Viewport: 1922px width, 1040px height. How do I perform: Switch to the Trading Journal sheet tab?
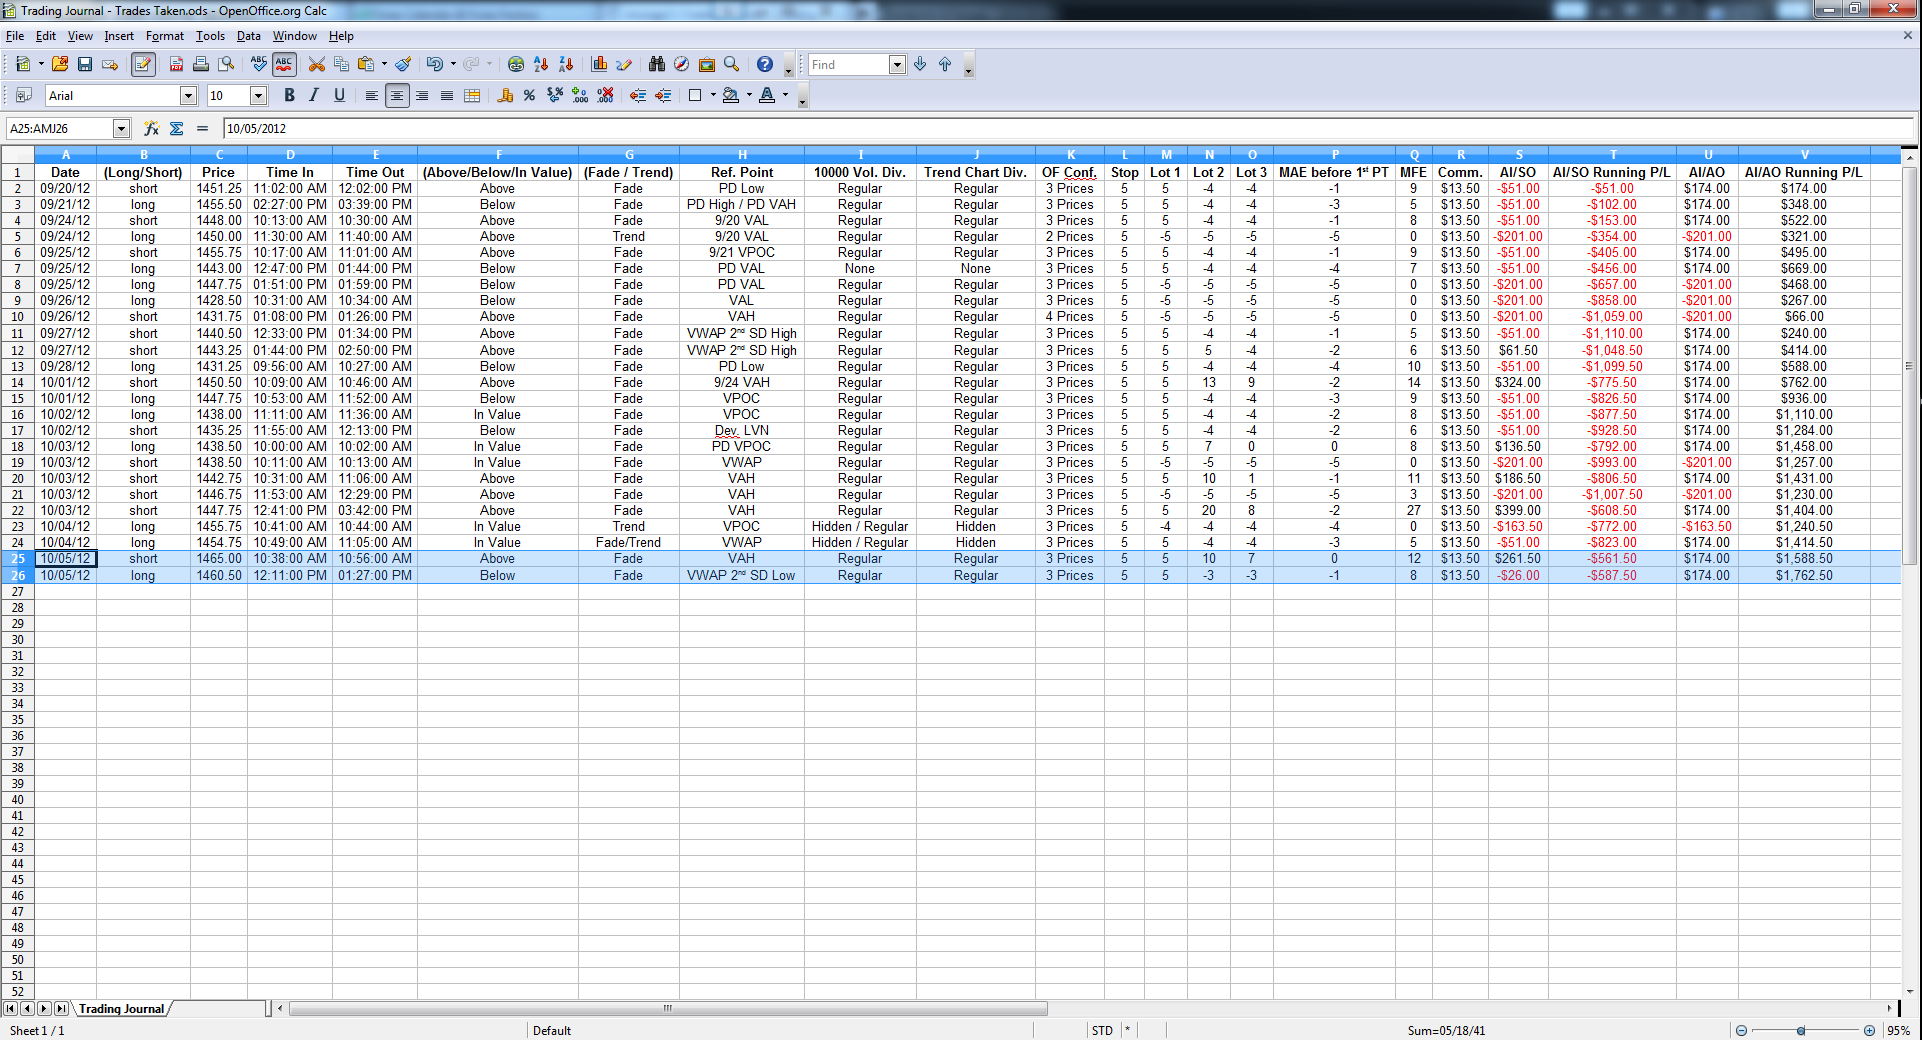[121, 1009]
